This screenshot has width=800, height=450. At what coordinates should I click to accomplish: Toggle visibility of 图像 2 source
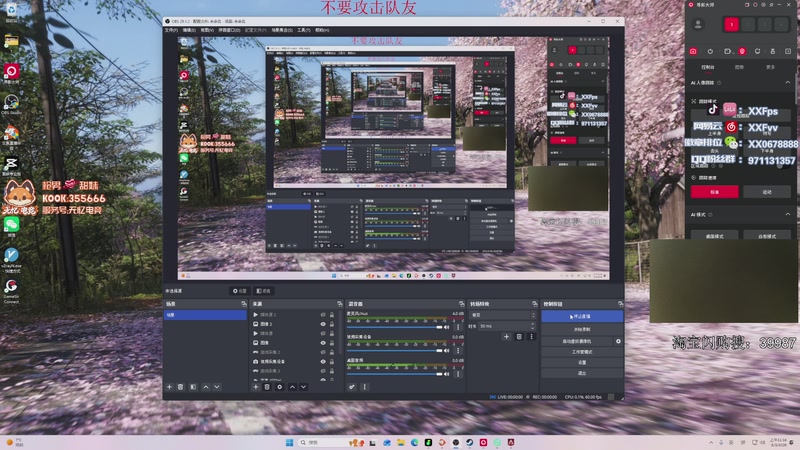pos(323,324)
